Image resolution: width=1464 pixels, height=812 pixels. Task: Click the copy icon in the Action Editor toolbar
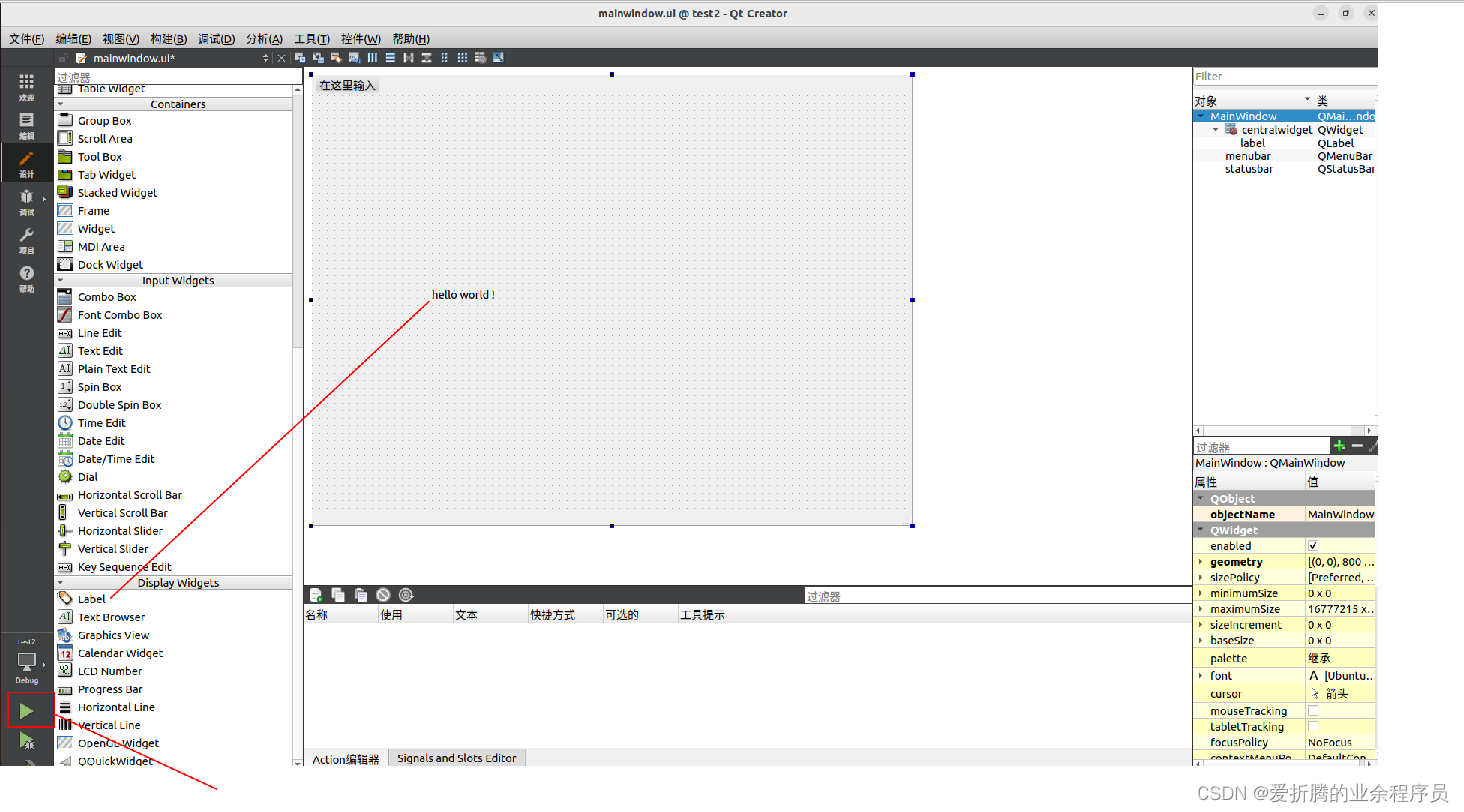(338, 595)
